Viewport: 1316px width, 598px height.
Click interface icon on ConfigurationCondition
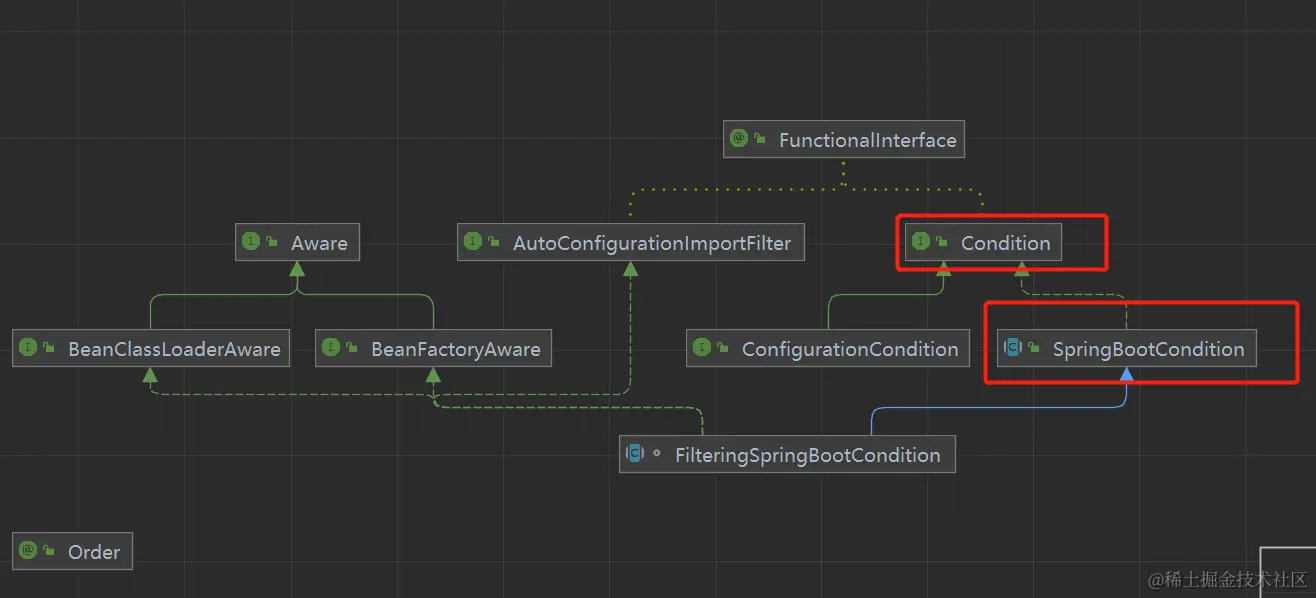[701, 348]
